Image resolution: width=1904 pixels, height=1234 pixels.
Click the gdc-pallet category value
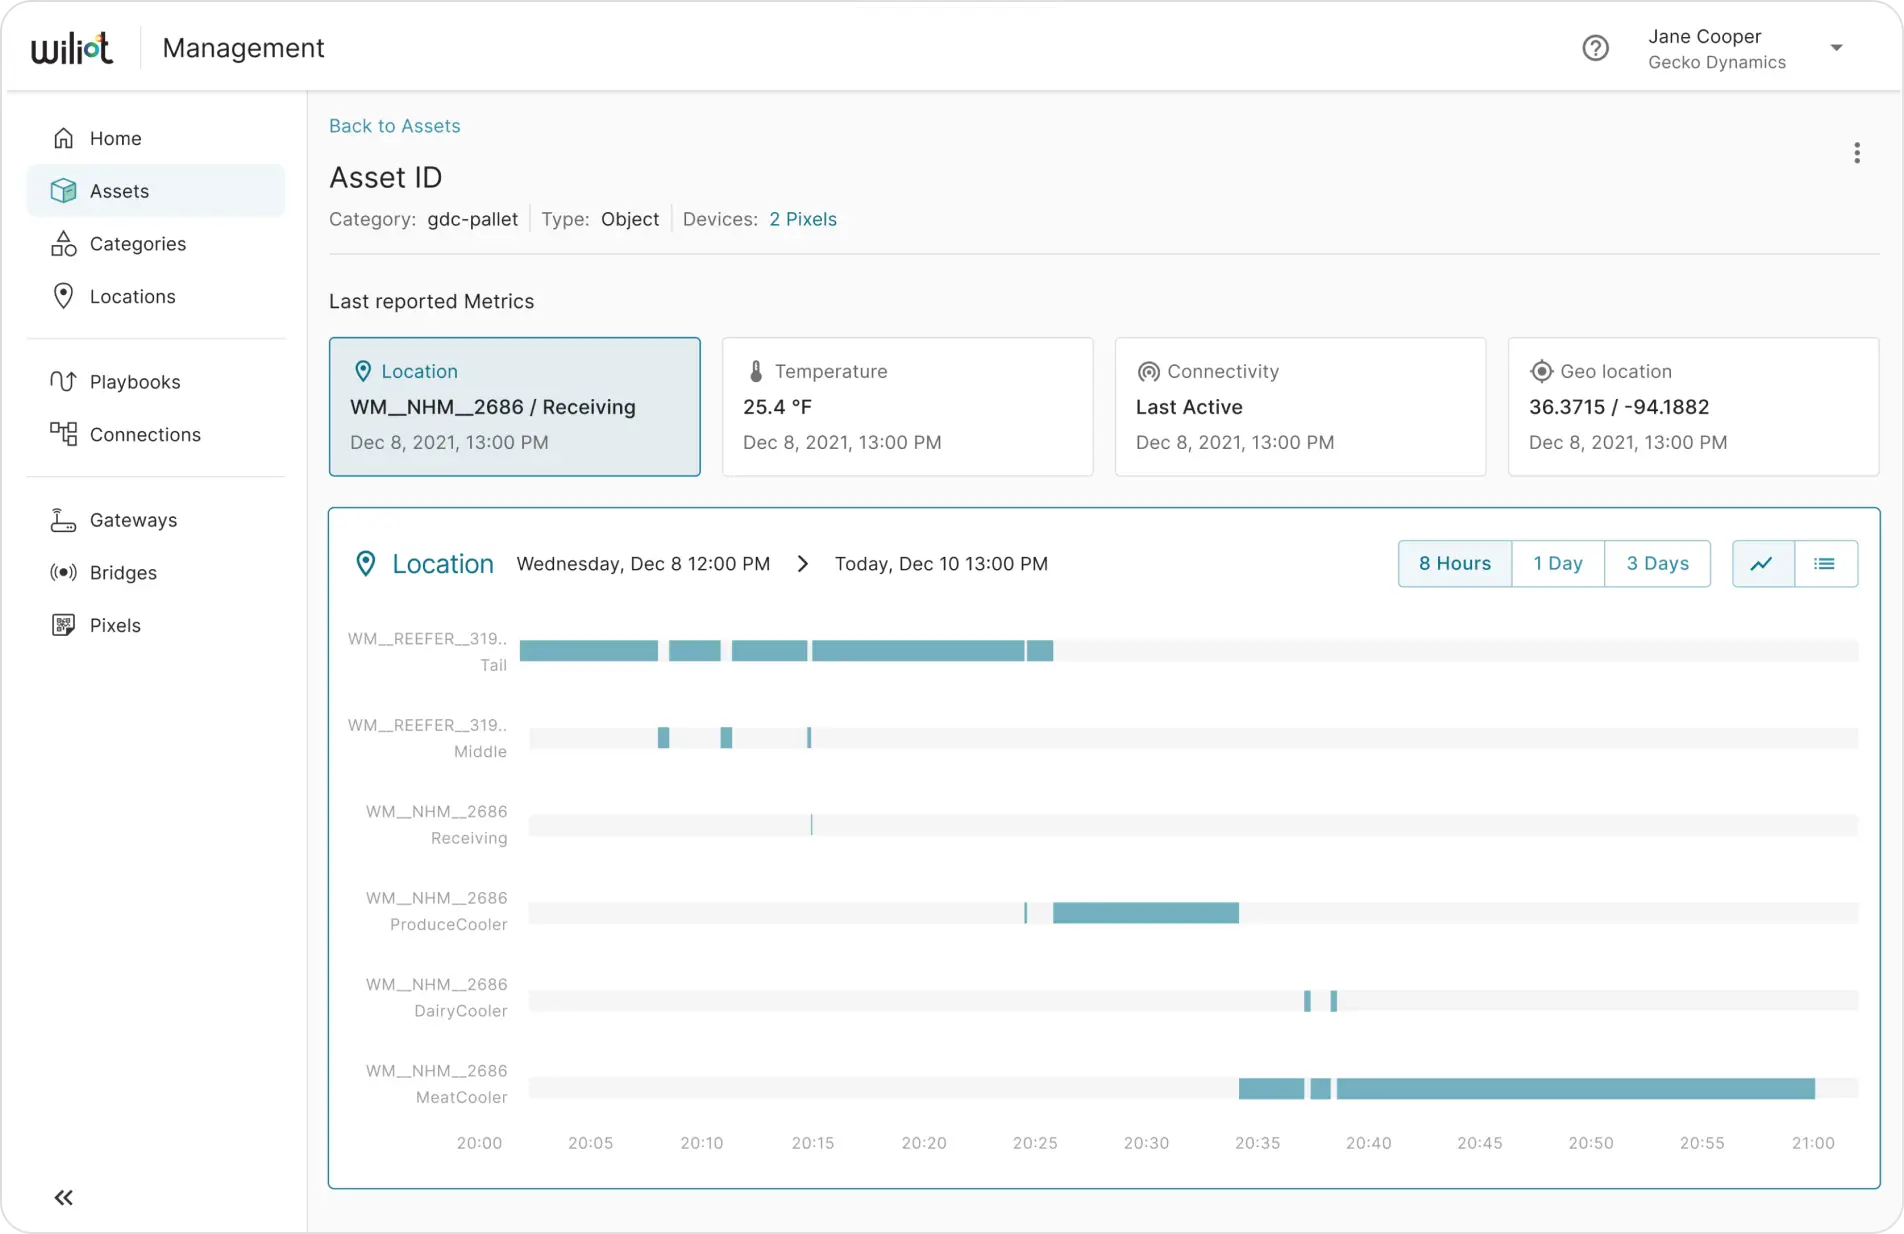(472, 219)
